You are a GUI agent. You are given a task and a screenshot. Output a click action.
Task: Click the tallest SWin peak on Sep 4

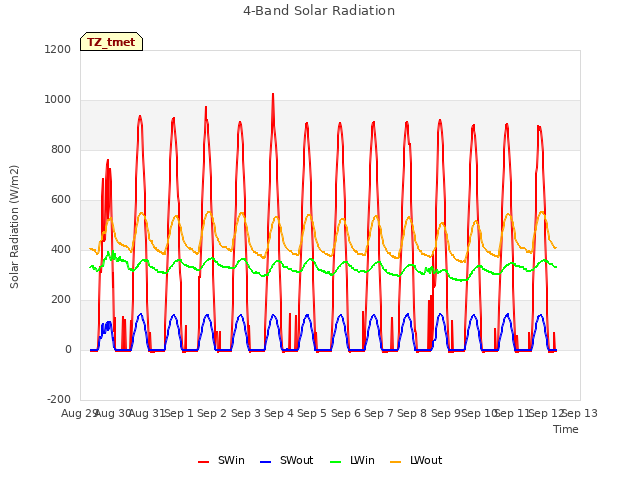click(x=273, y=95)
